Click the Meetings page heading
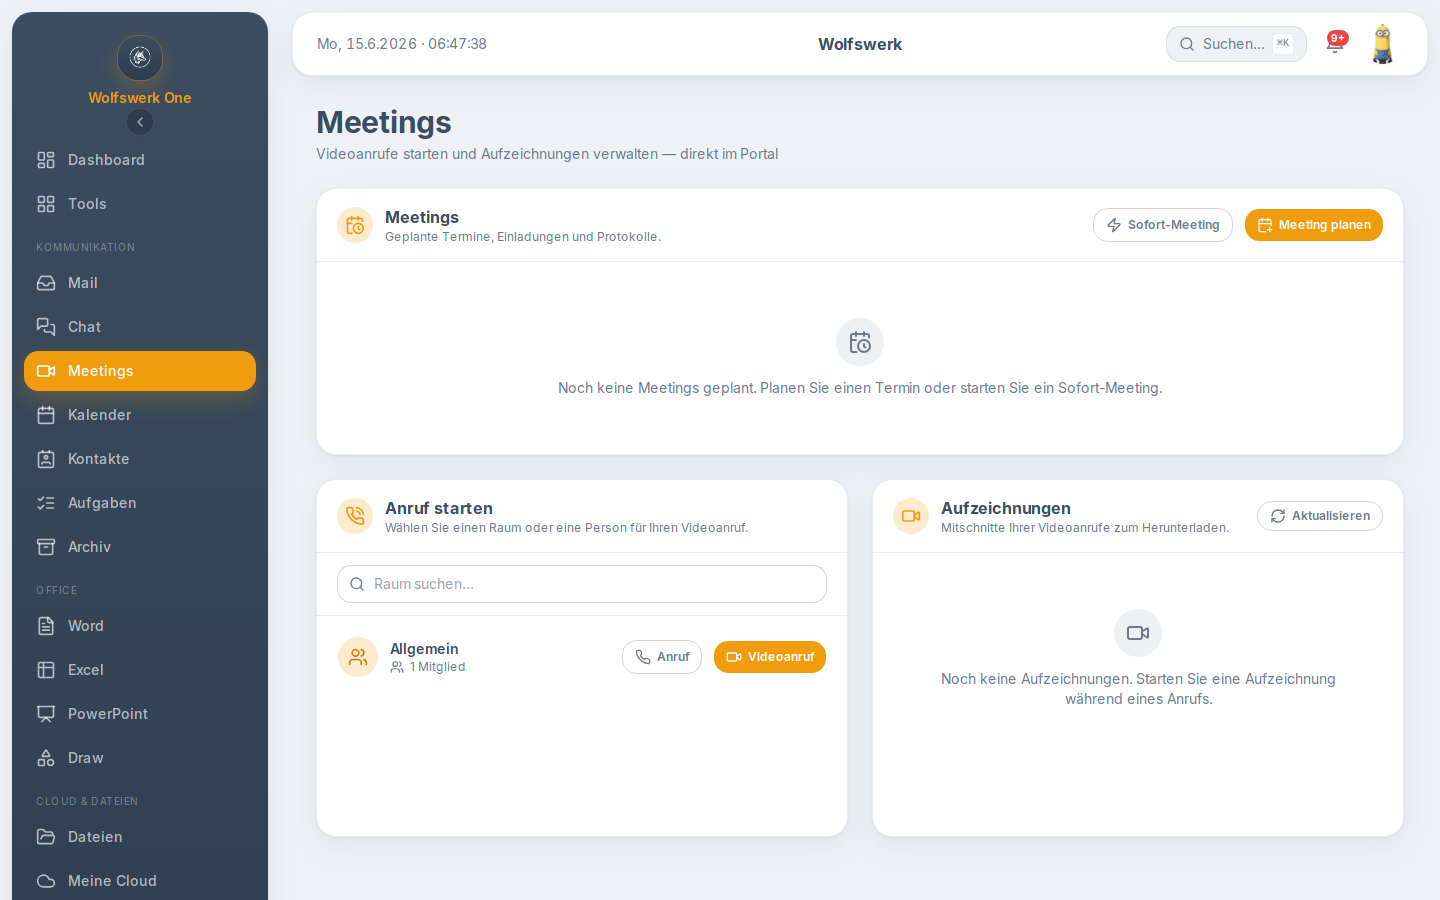The image size is (1440, 900). coord(384,122)
